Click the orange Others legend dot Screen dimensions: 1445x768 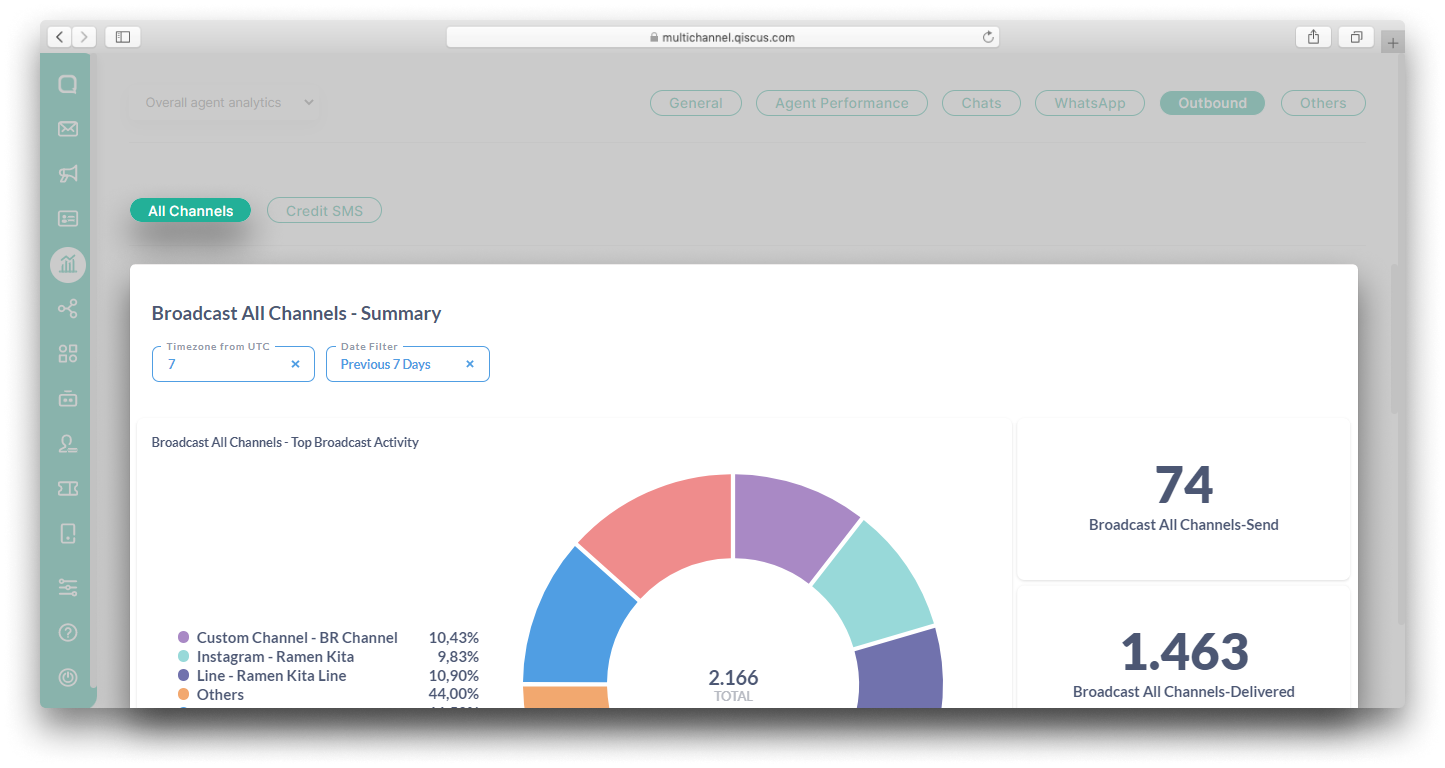point(183,694)
